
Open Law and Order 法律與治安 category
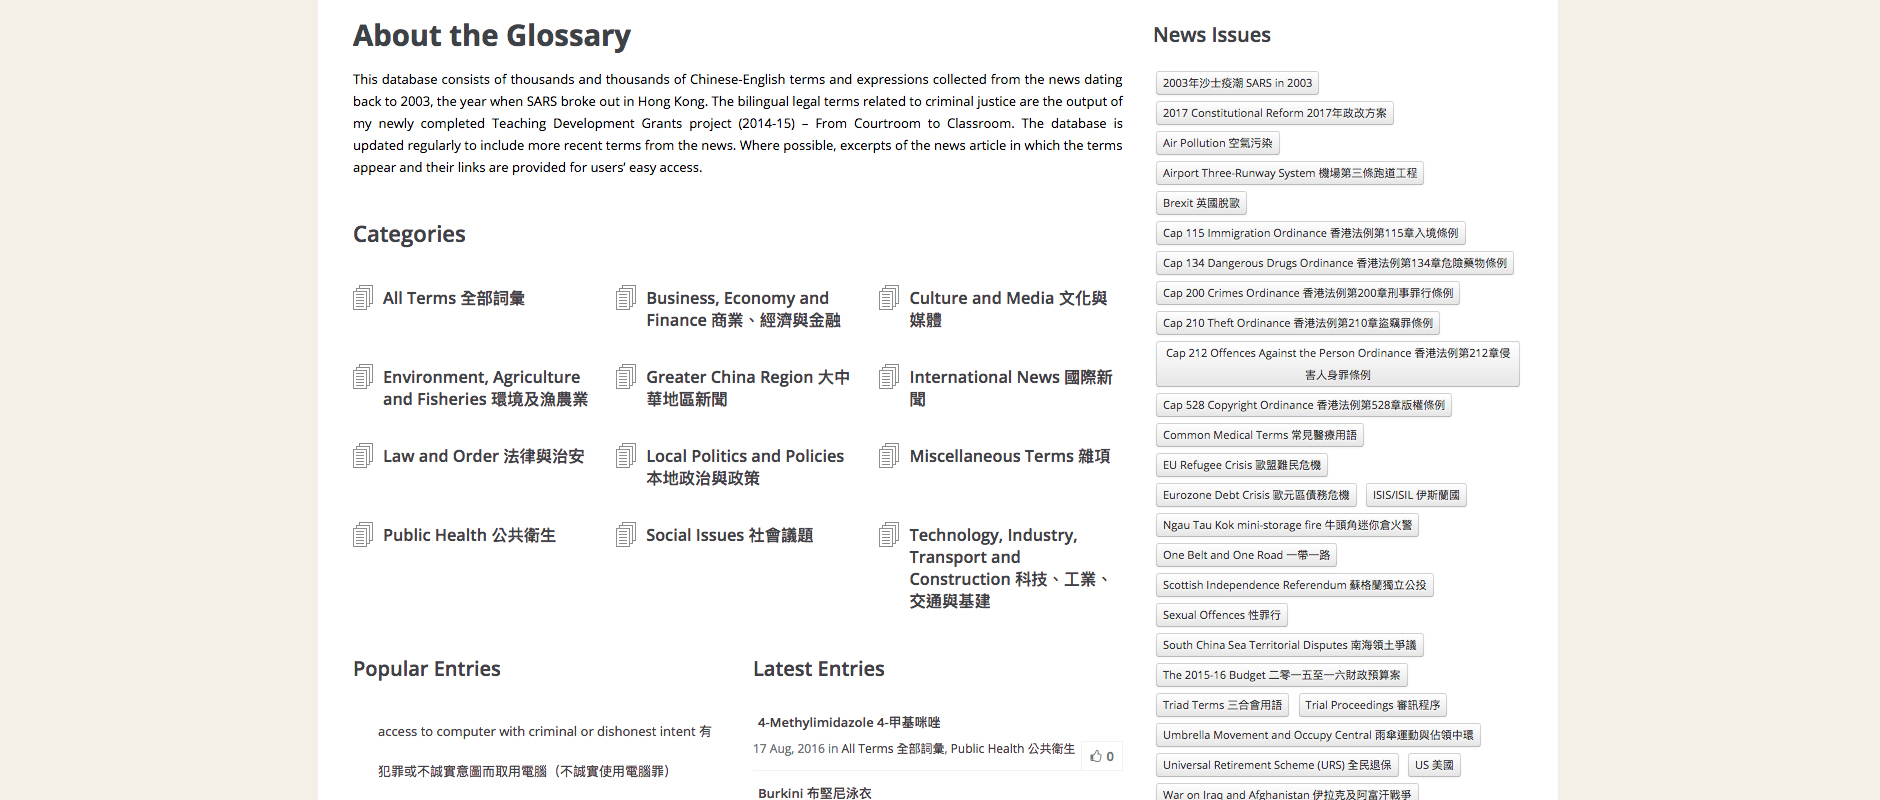[x=484, y=456]
